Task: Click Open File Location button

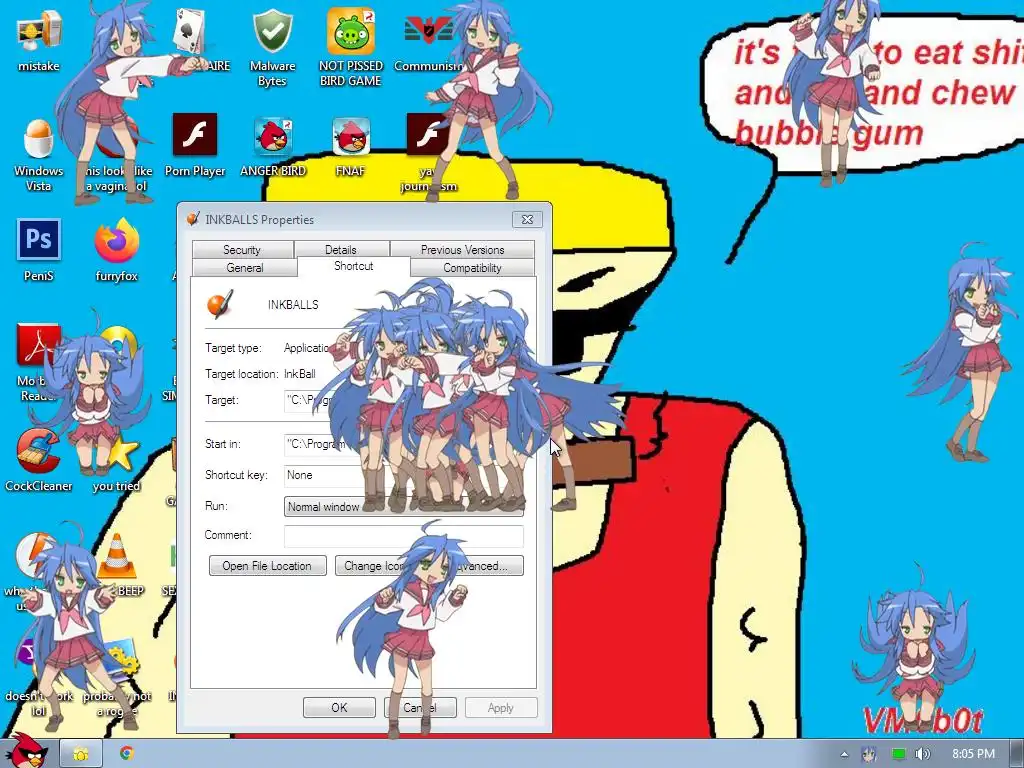Action: click(x=267, y=566)
